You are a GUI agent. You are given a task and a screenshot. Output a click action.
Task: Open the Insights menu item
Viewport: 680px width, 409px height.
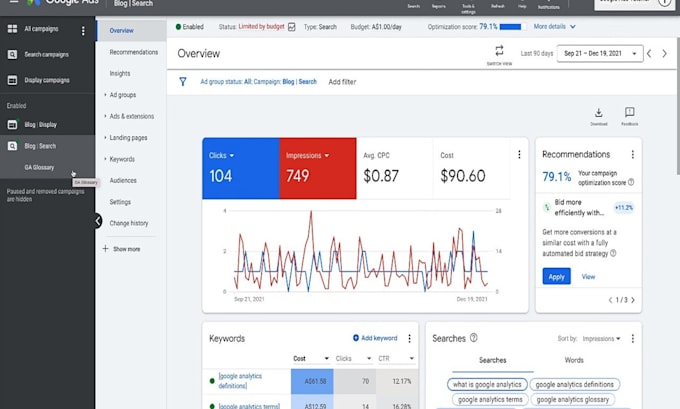[x=120, y=73]
